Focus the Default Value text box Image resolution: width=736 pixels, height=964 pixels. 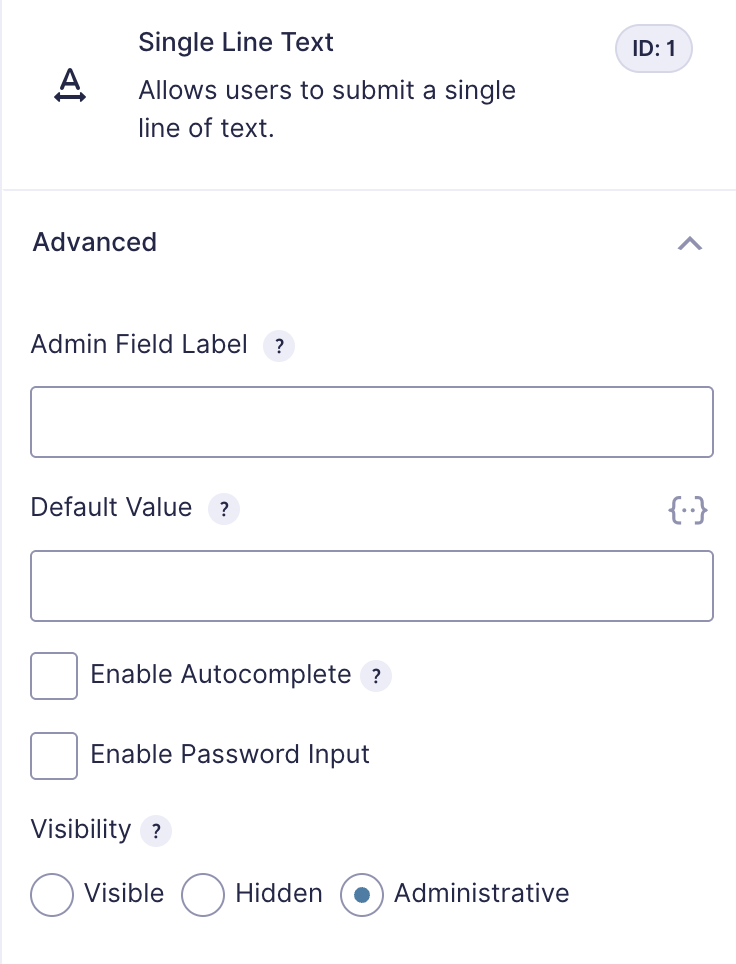coord(372,586)
